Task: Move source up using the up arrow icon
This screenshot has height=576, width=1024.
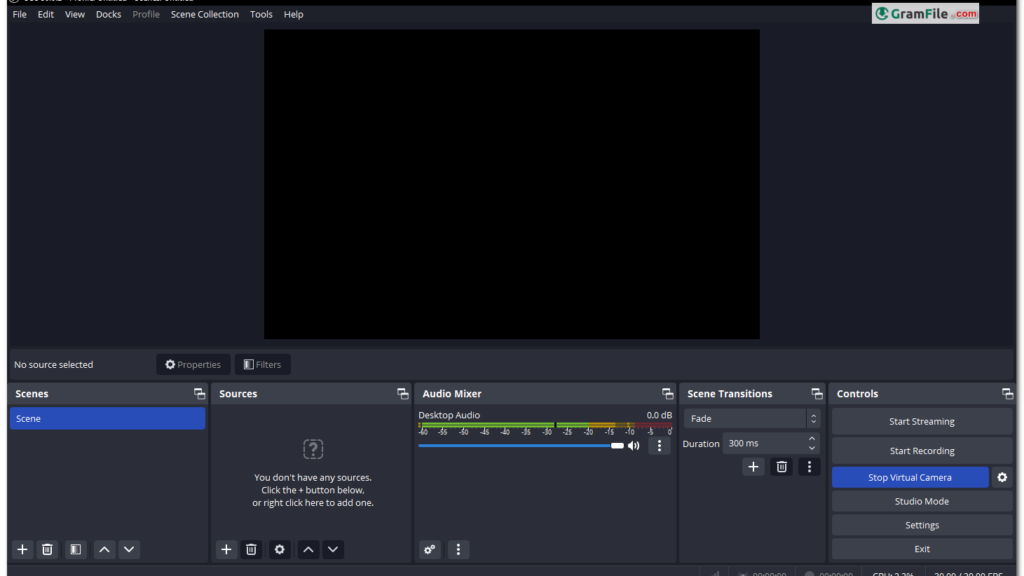Action: click(x=308, y=549)
